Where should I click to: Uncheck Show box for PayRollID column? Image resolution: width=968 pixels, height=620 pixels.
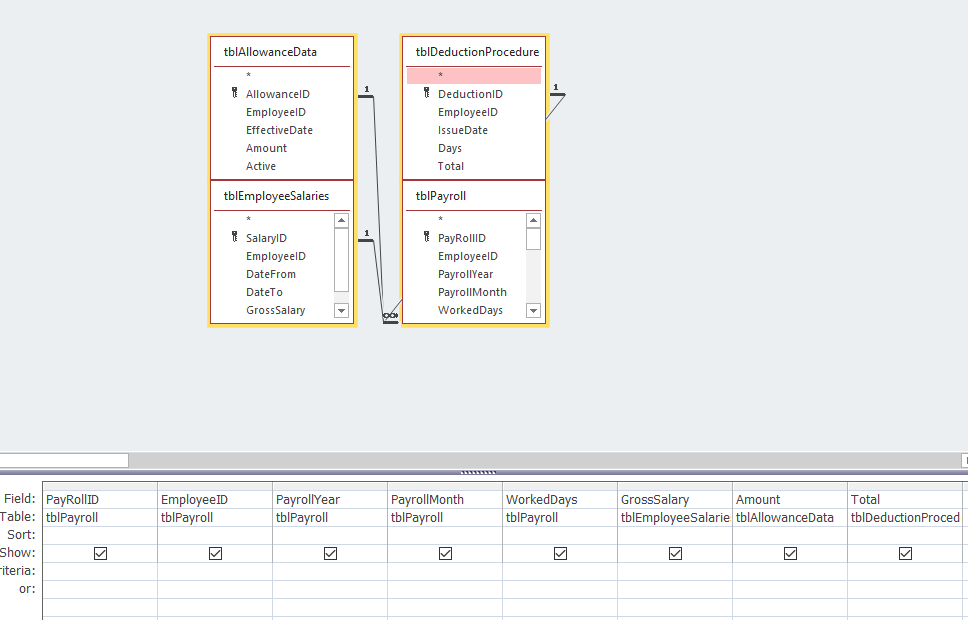pos(100,553)
